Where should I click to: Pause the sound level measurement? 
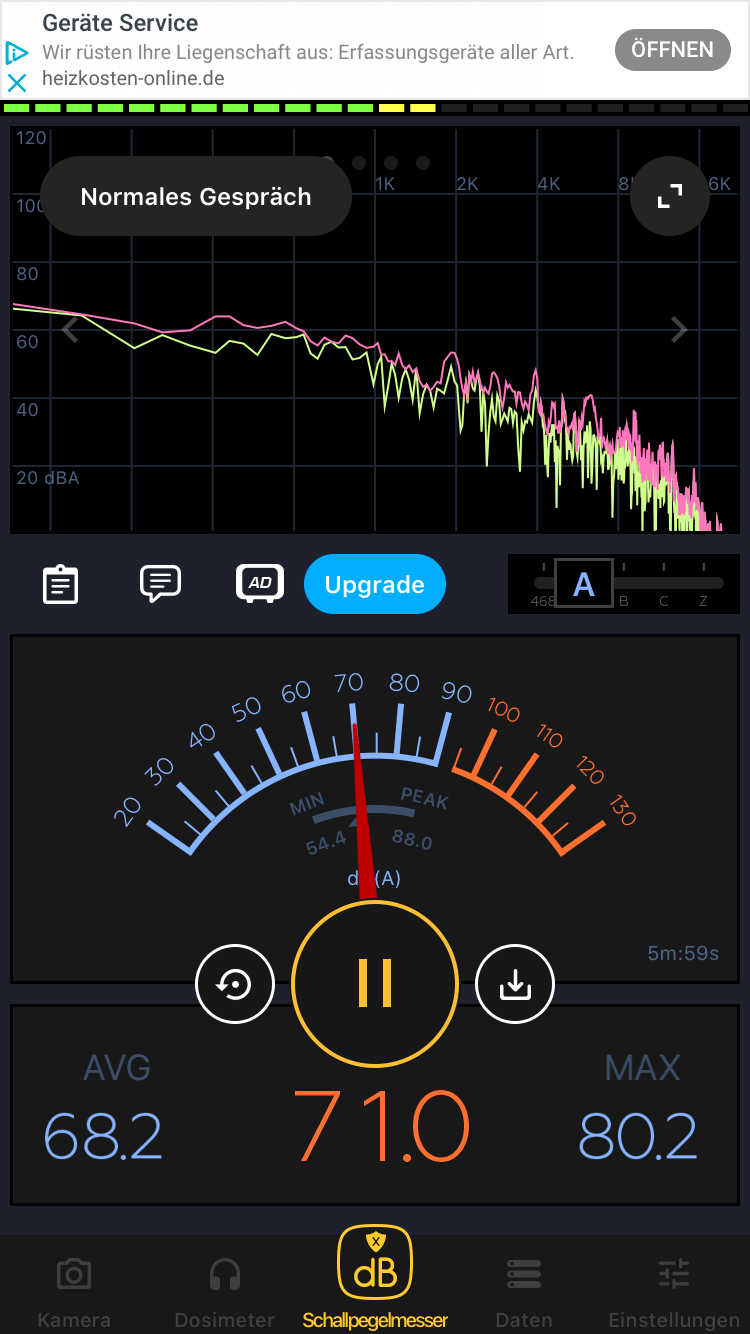click(x=375, y=983)
